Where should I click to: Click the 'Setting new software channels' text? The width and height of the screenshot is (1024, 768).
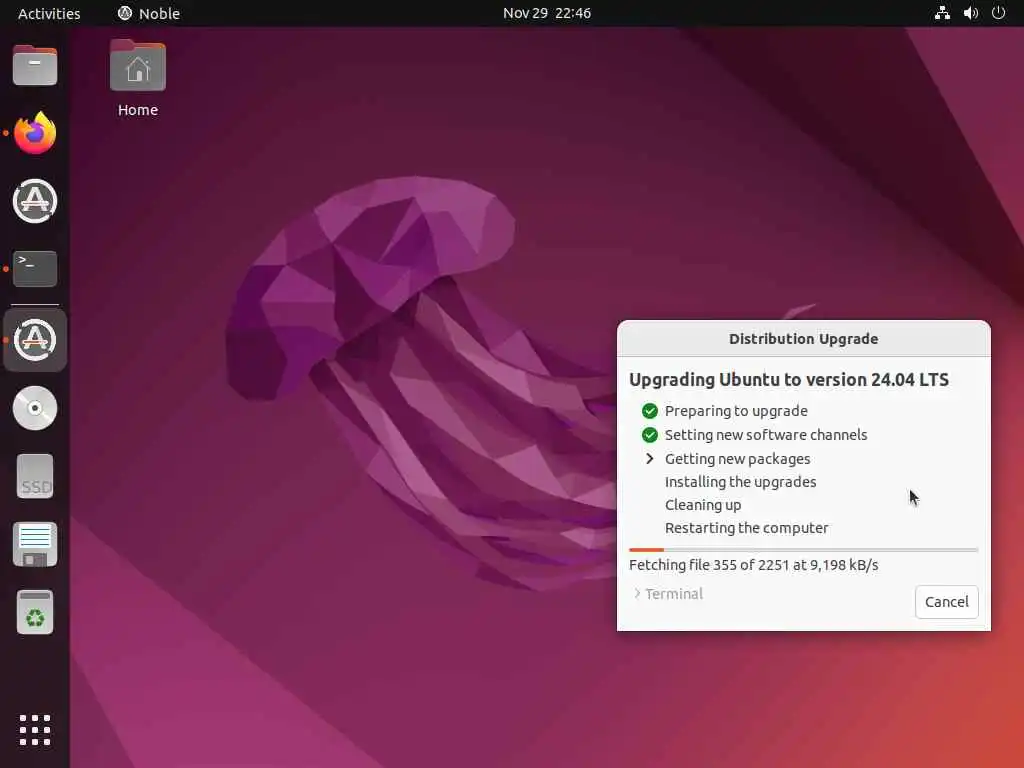[766, 435]
